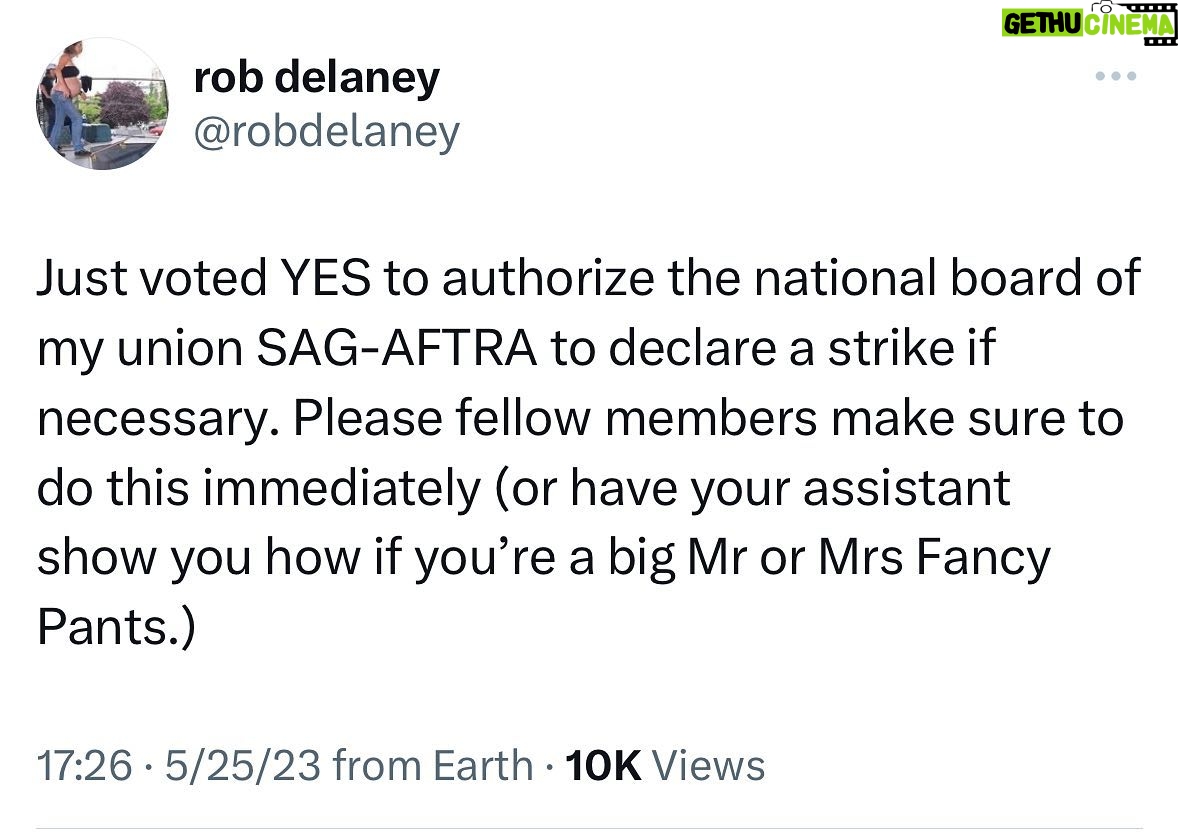Open the three-dot more options menu

1116,76
